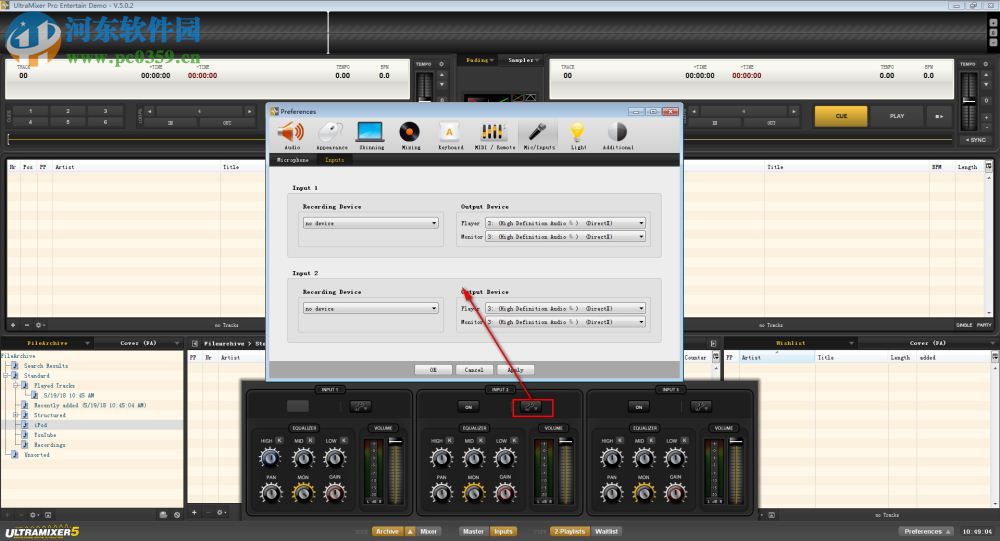Toggle Input 2 ON button
This screenshot has width=1000, height=541.
[x=468, y=406]
